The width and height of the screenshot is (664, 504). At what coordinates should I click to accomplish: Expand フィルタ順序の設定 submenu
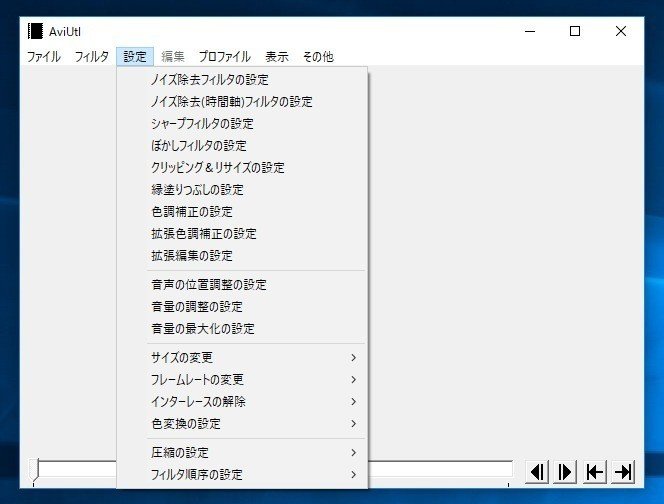pos(242,475)
